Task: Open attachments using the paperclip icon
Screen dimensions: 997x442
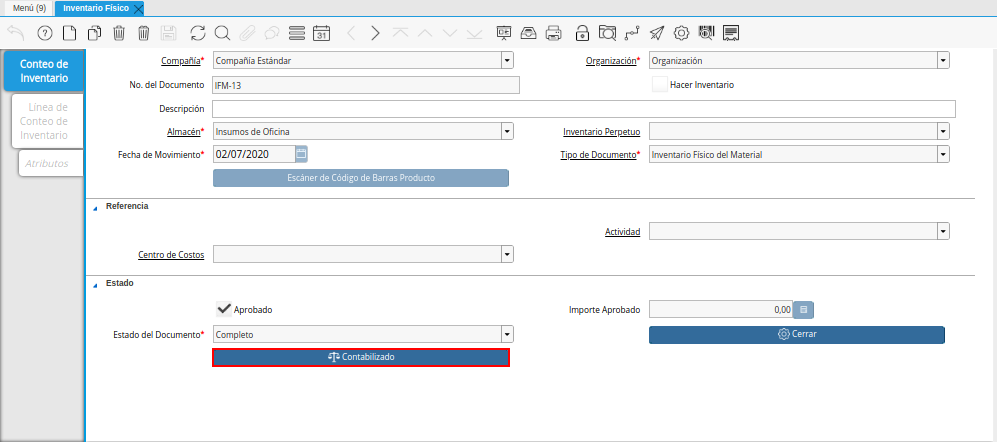Action: coord(247,33)
